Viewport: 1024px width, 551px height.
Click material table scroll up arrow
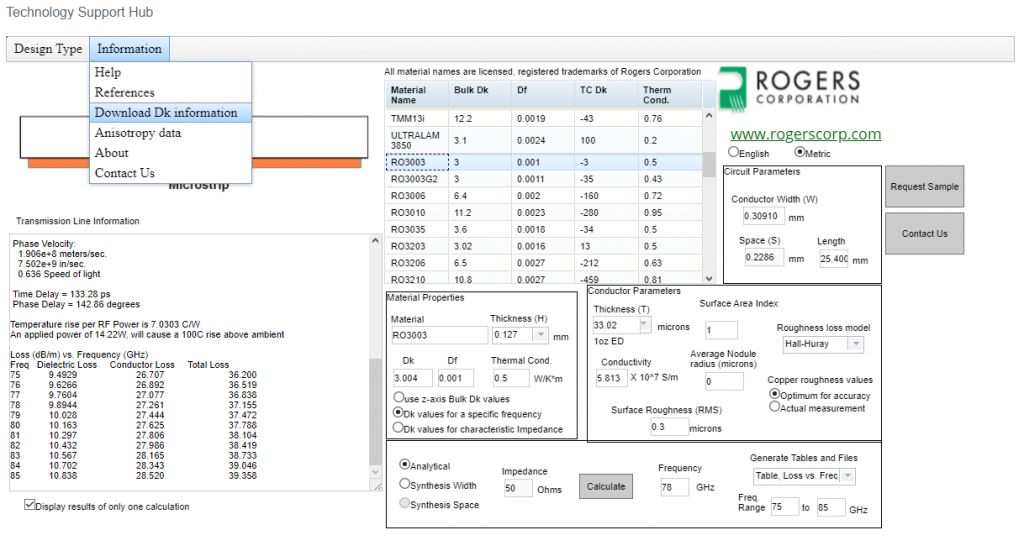709,116
